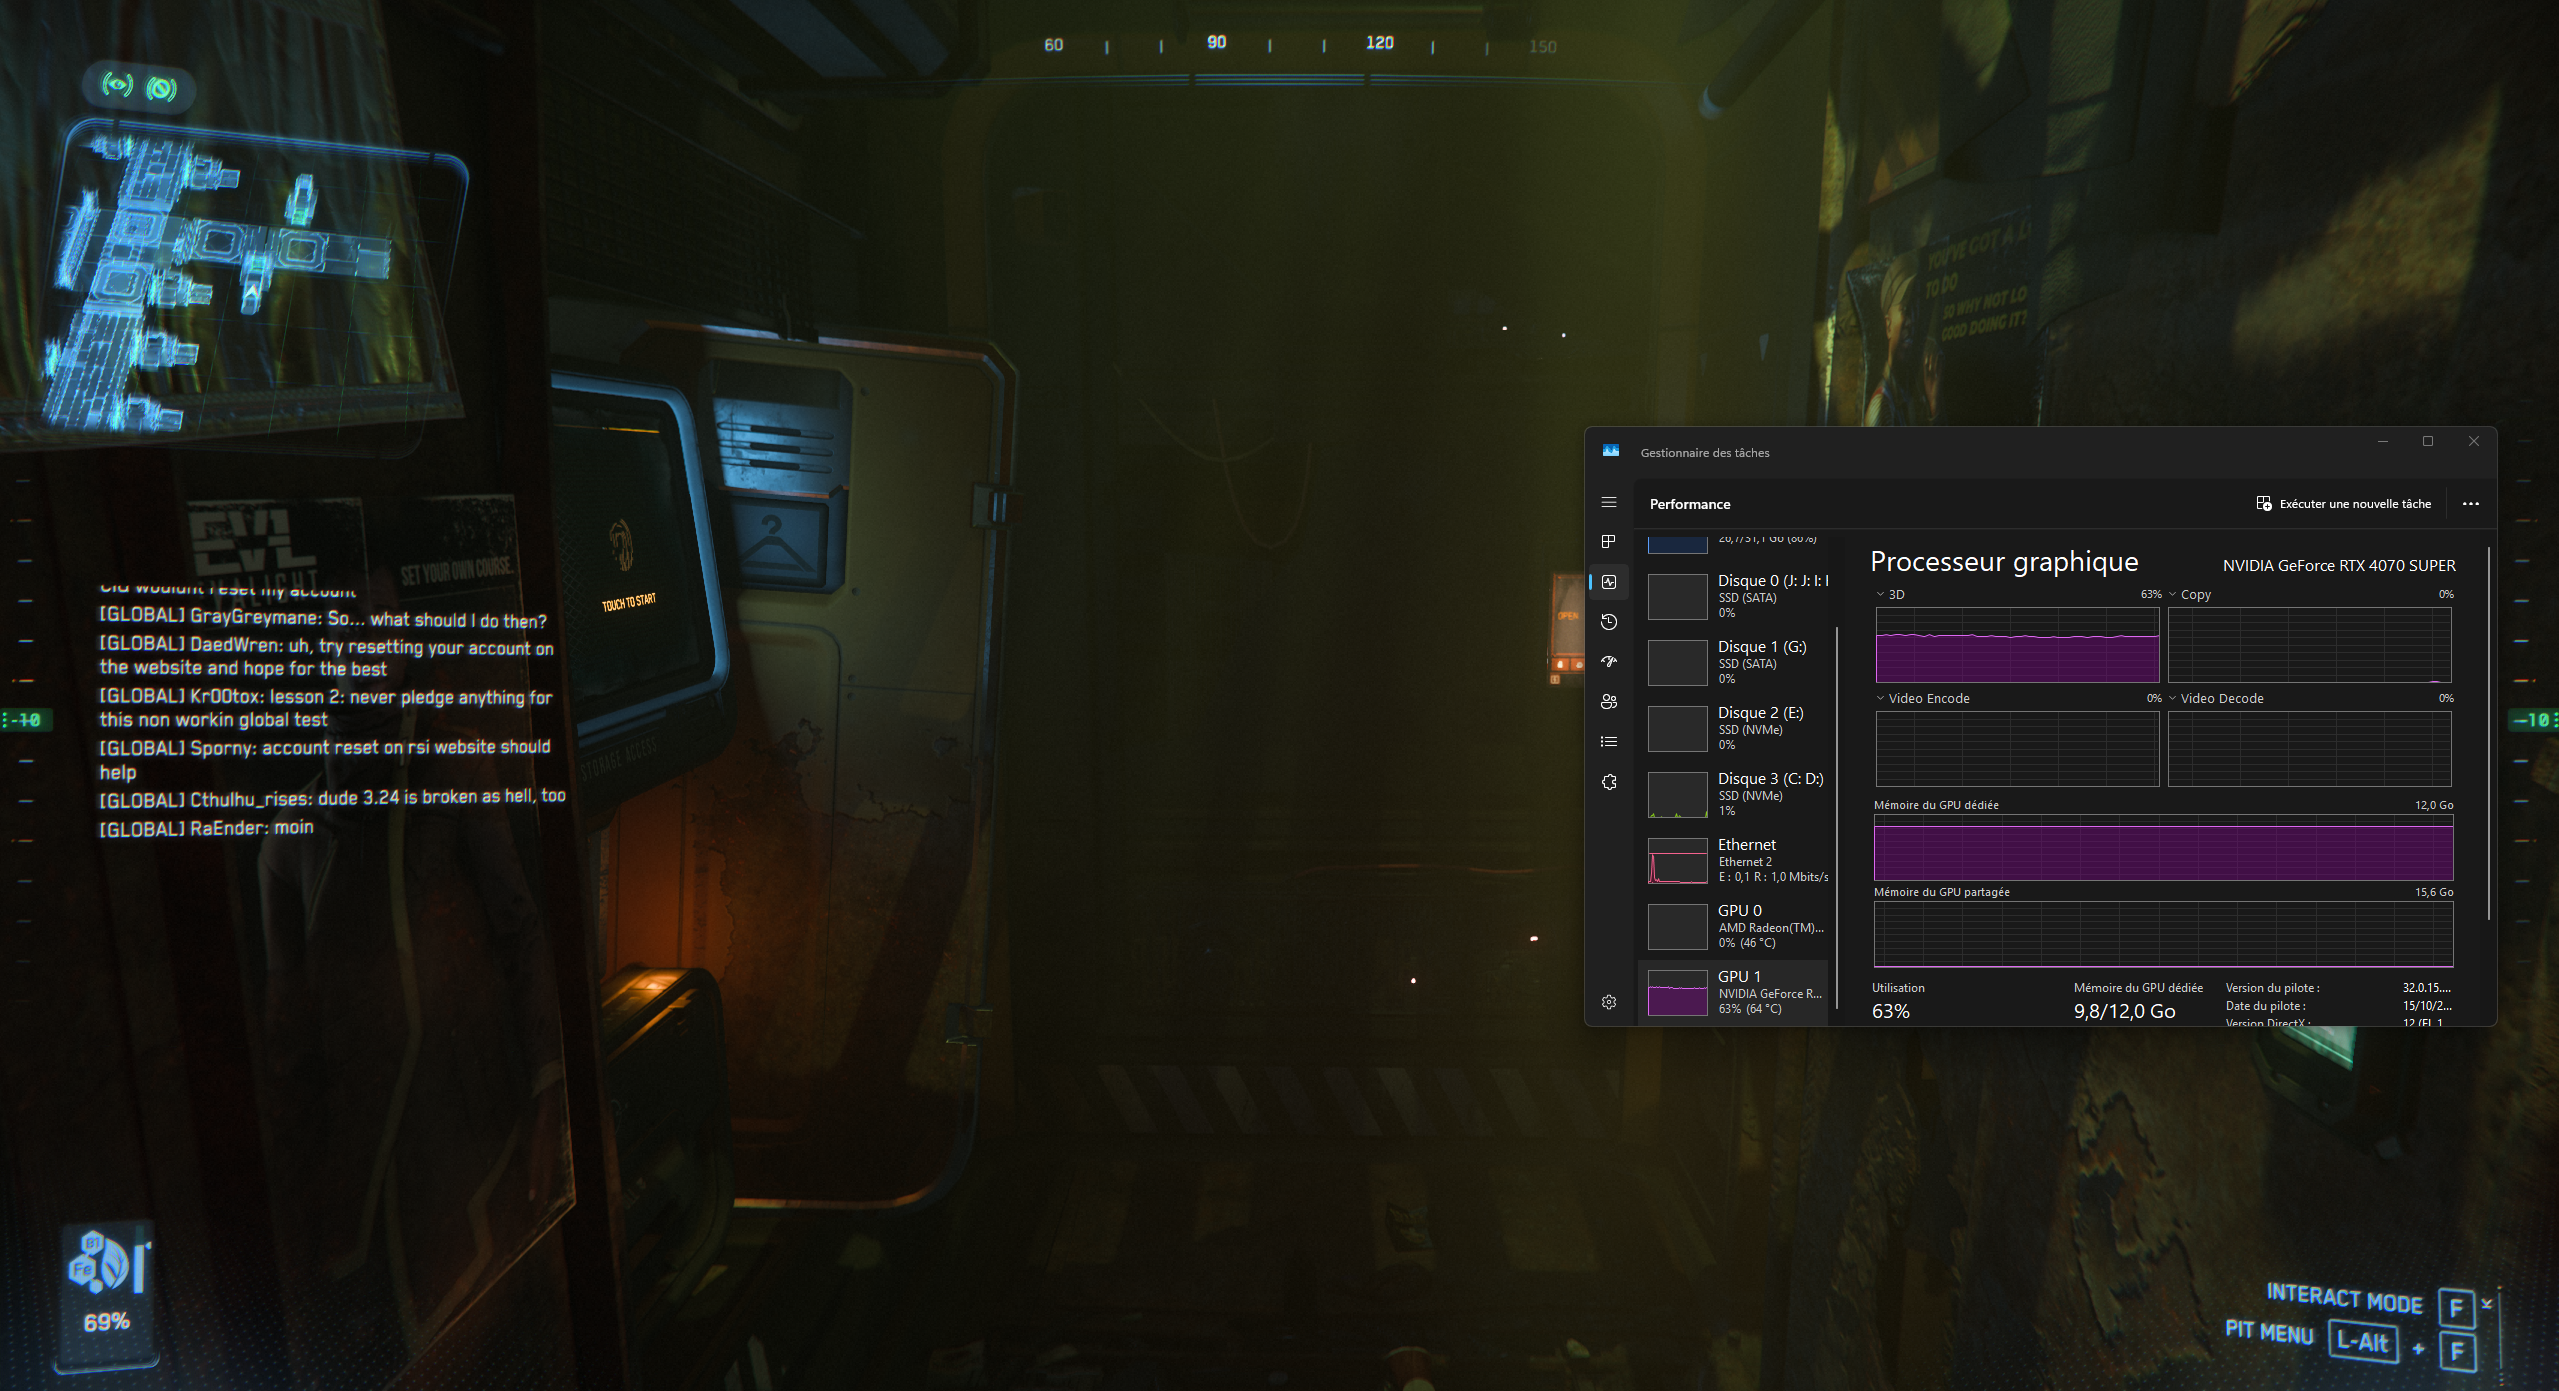Click the Copy engine usage graph
The width and height of the screenshot is (2559, 1391).
[2309, 645]
